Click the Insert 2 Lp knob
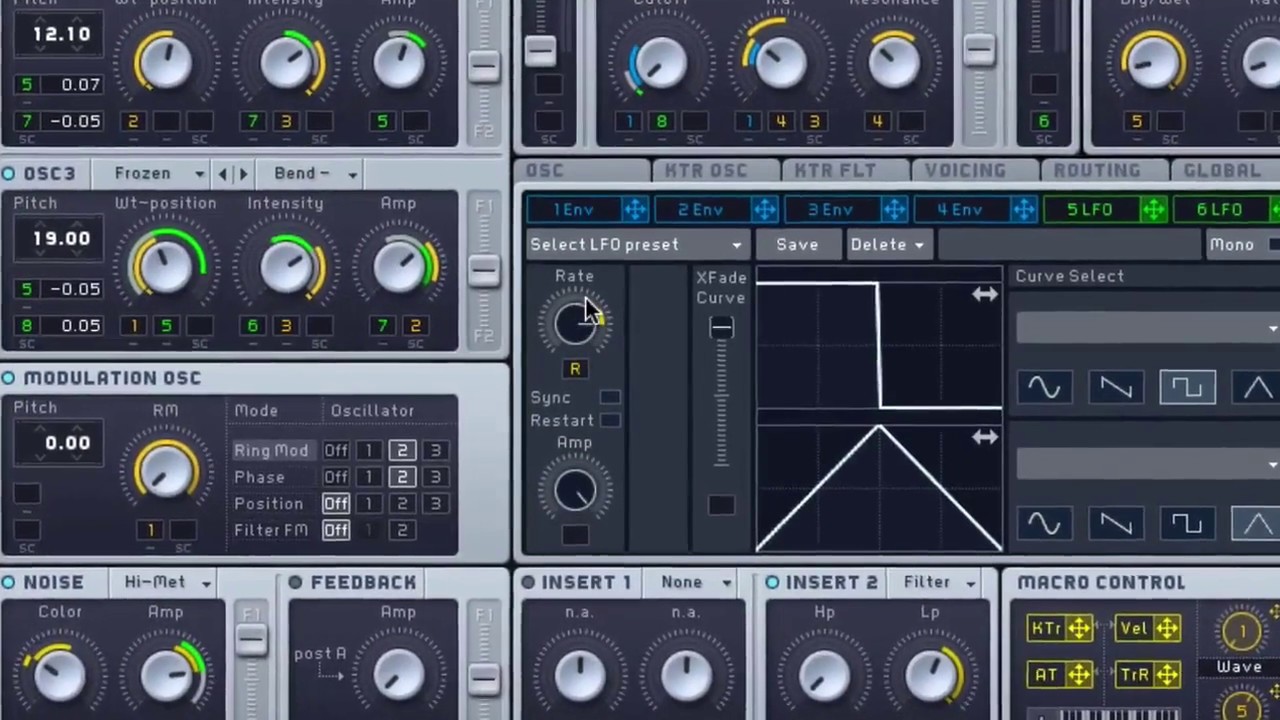Screen dimensions: 1280x720 [x=930, y=675]
